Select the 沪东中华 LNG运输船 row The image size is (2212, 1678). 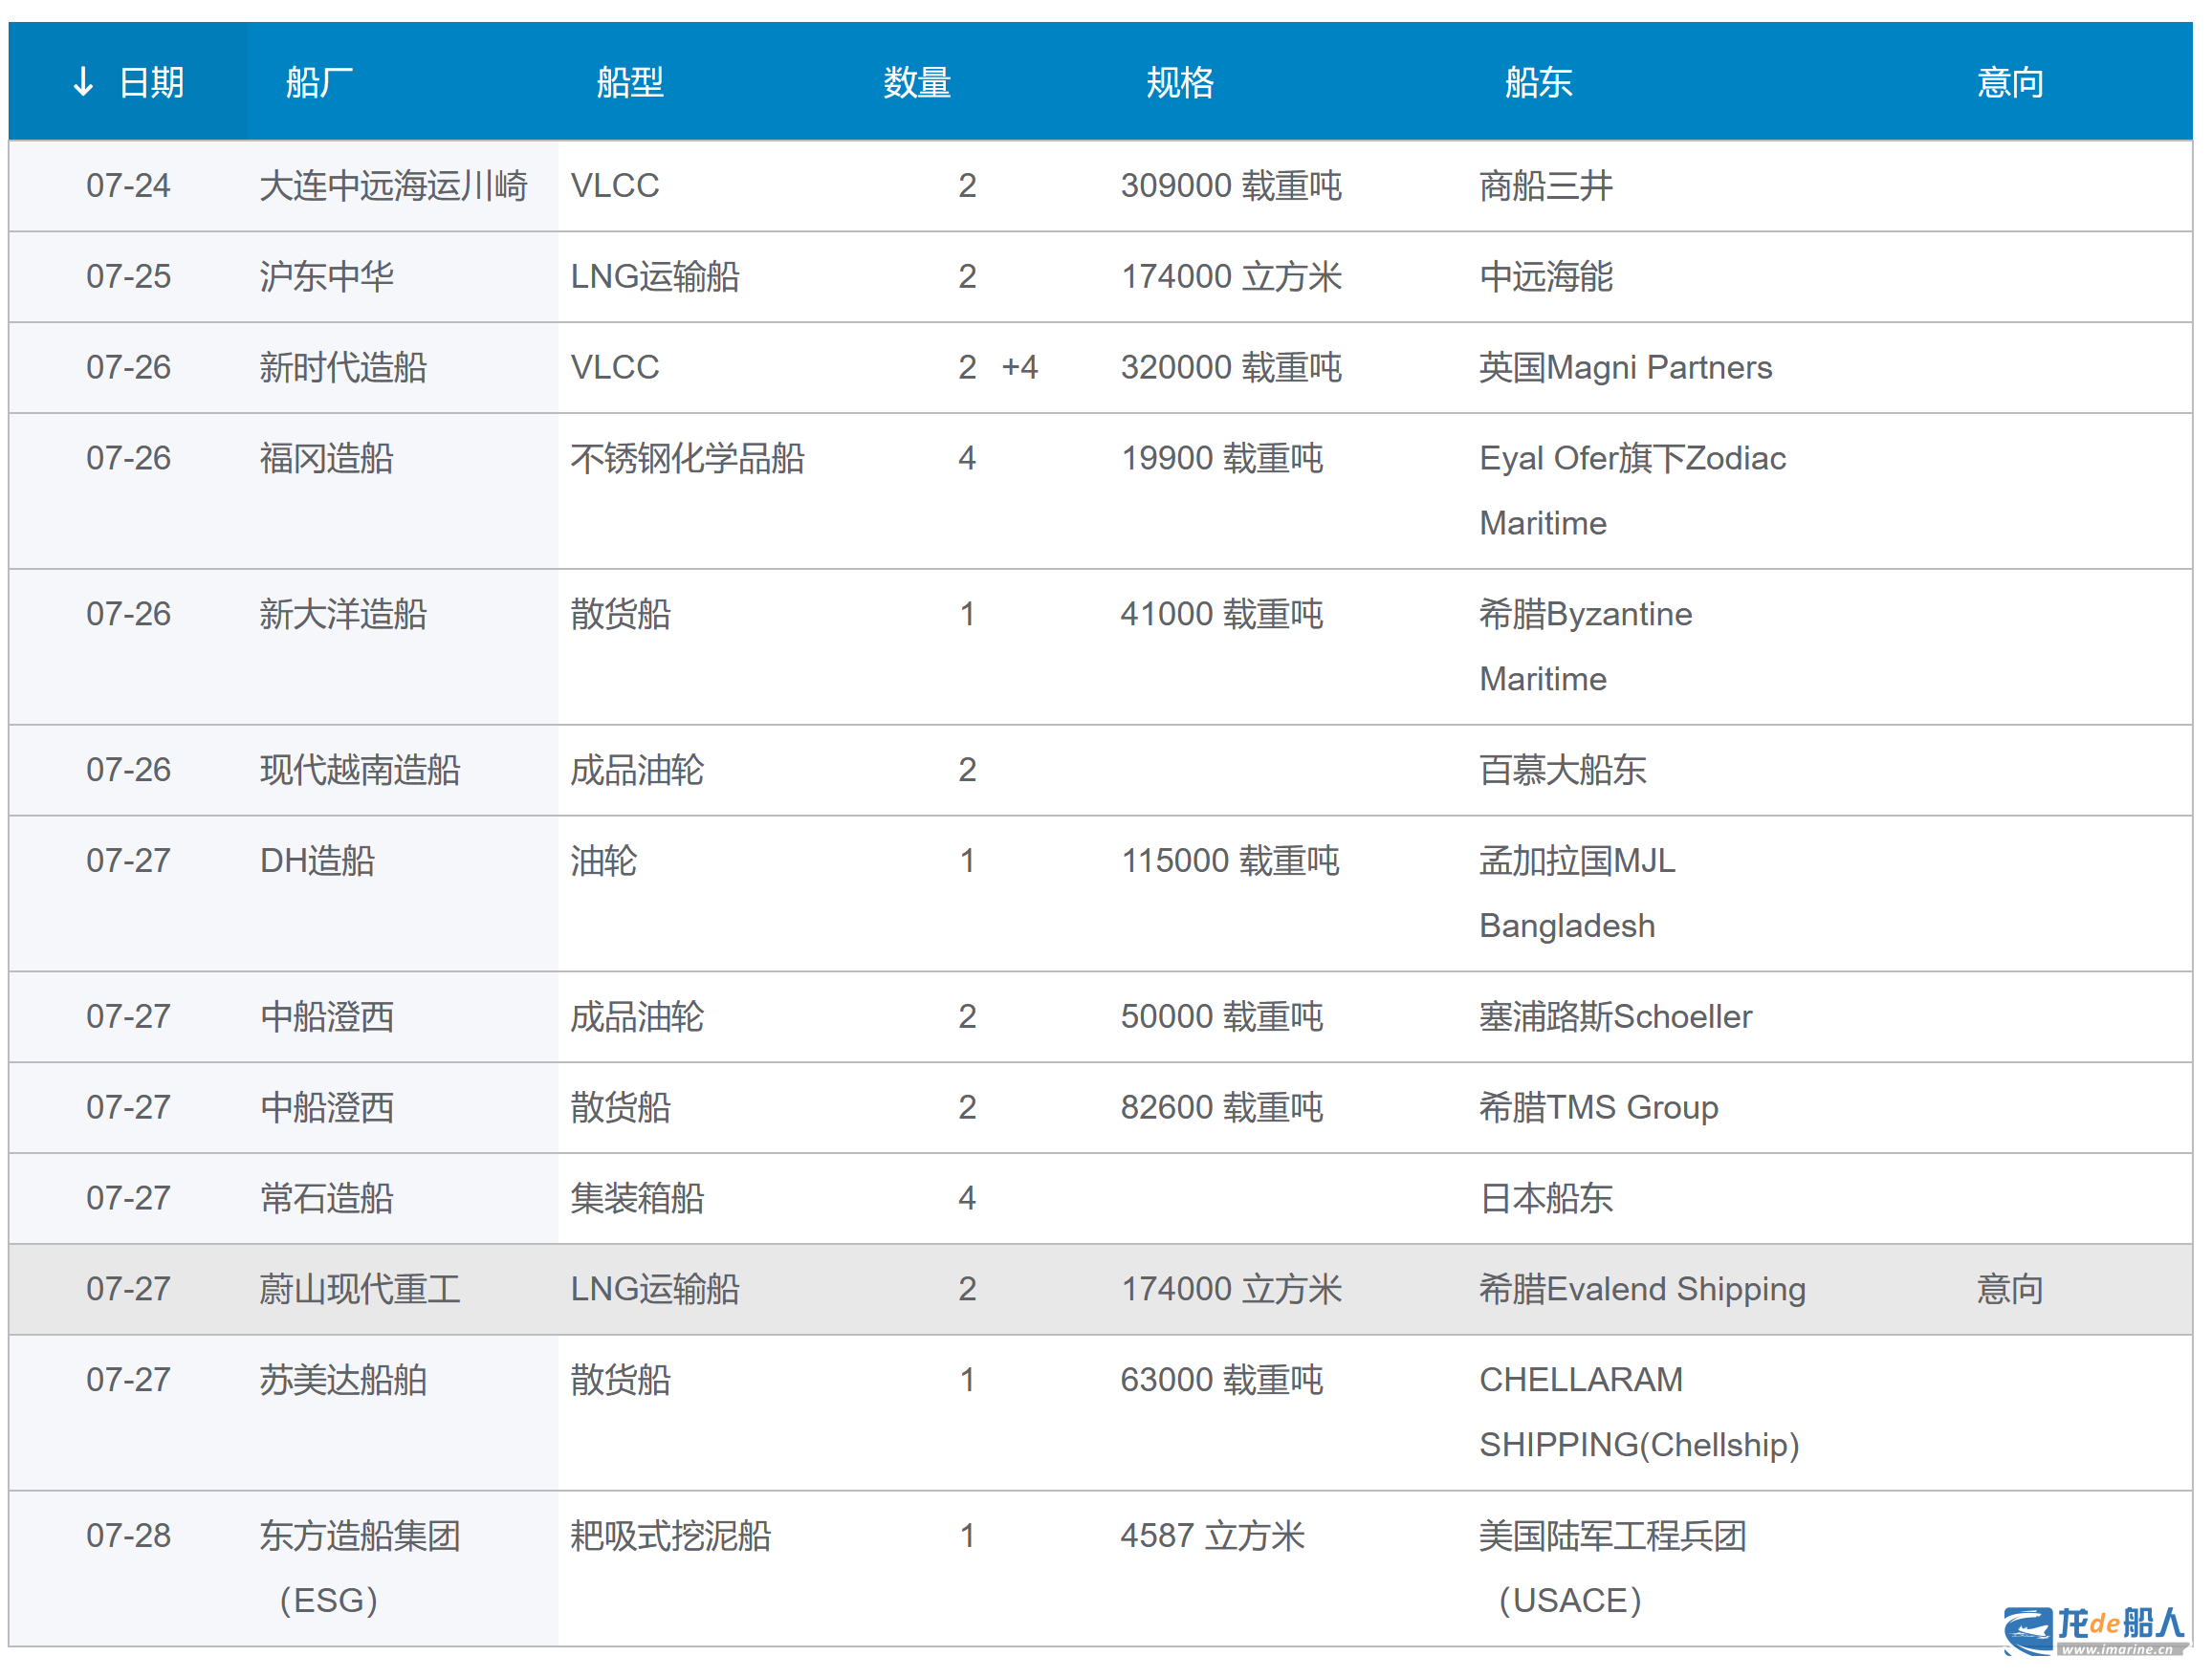pyautogui.click(x=655, y=277)
